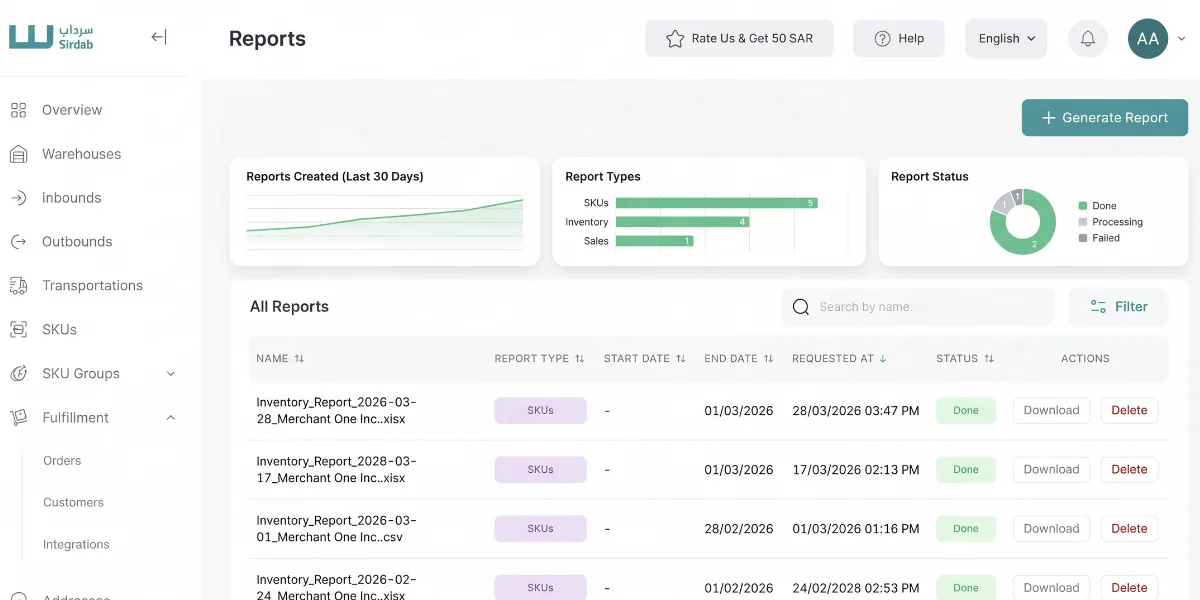This screenshot has width=1200, height=600.
Task: Click the Report Status donut chart
Action: click(1023, 221)
